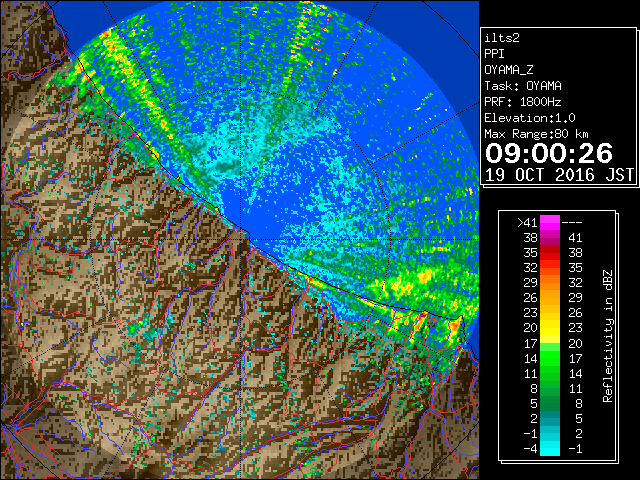
Task: Select the orange swatch for 29 to 32
Action: pos(550,283)
